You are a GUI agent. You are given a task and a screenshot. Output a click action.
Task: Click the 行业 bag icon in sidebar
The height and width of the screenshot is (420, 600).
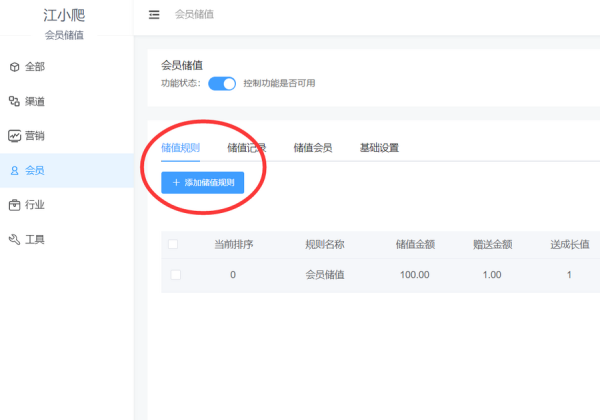coord(15,205)
